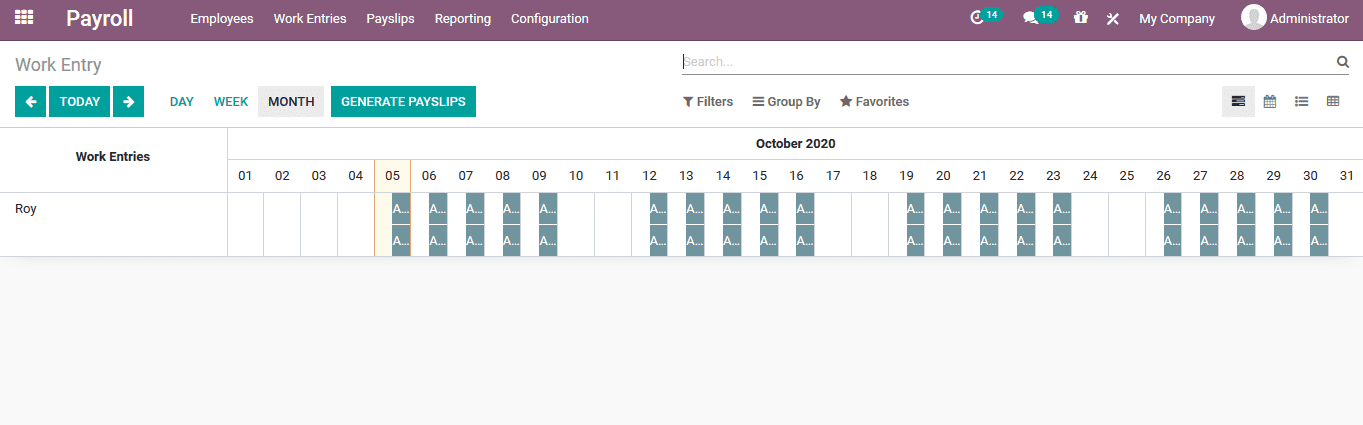Open the Filters dropdown
This screenshot has height=425, width=1363.
pyautogui.click(x=708, y=102)
